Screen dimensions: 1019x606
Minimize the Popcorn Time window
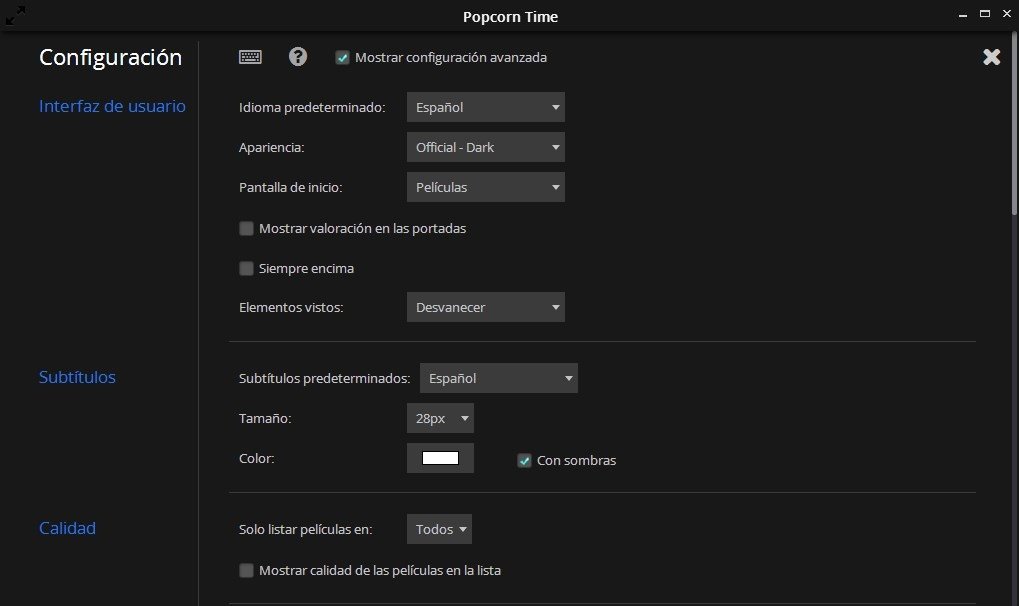click(x=963, y=14)
